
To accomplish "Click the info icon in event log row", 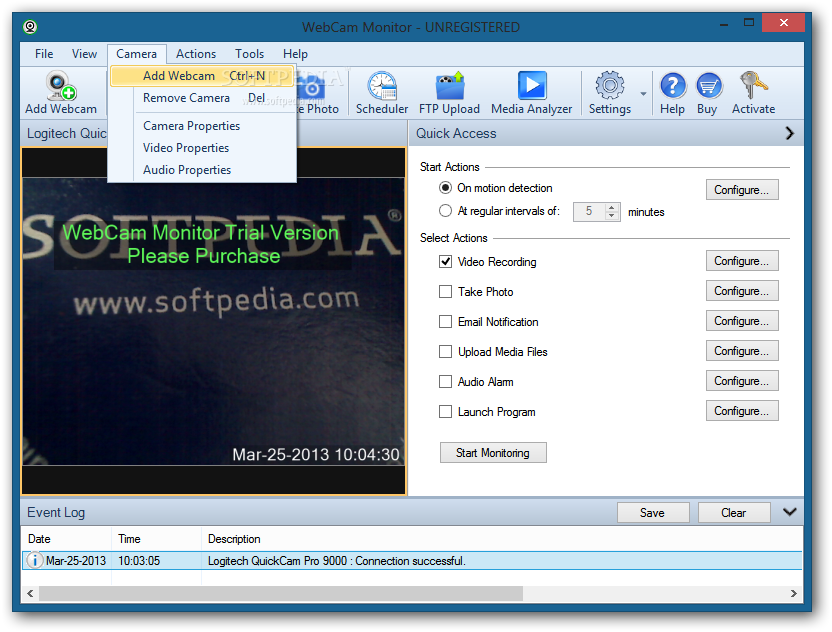I will tap(34, 560).
